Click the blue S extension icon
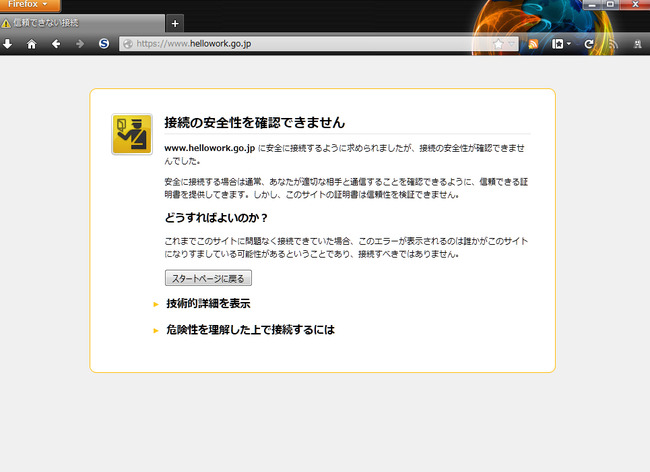The image size is (650, 472). click(x=104, y=44)
